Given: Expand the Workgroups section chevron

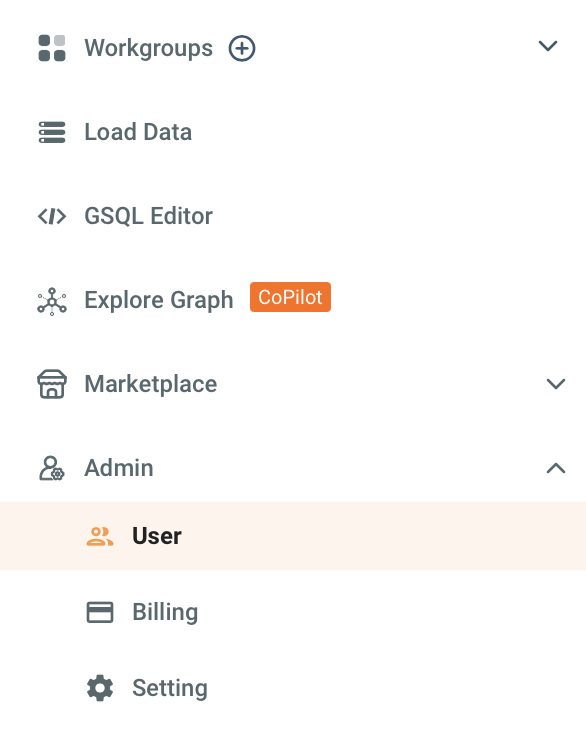Looking at the screenshot, I should [548, 46].
